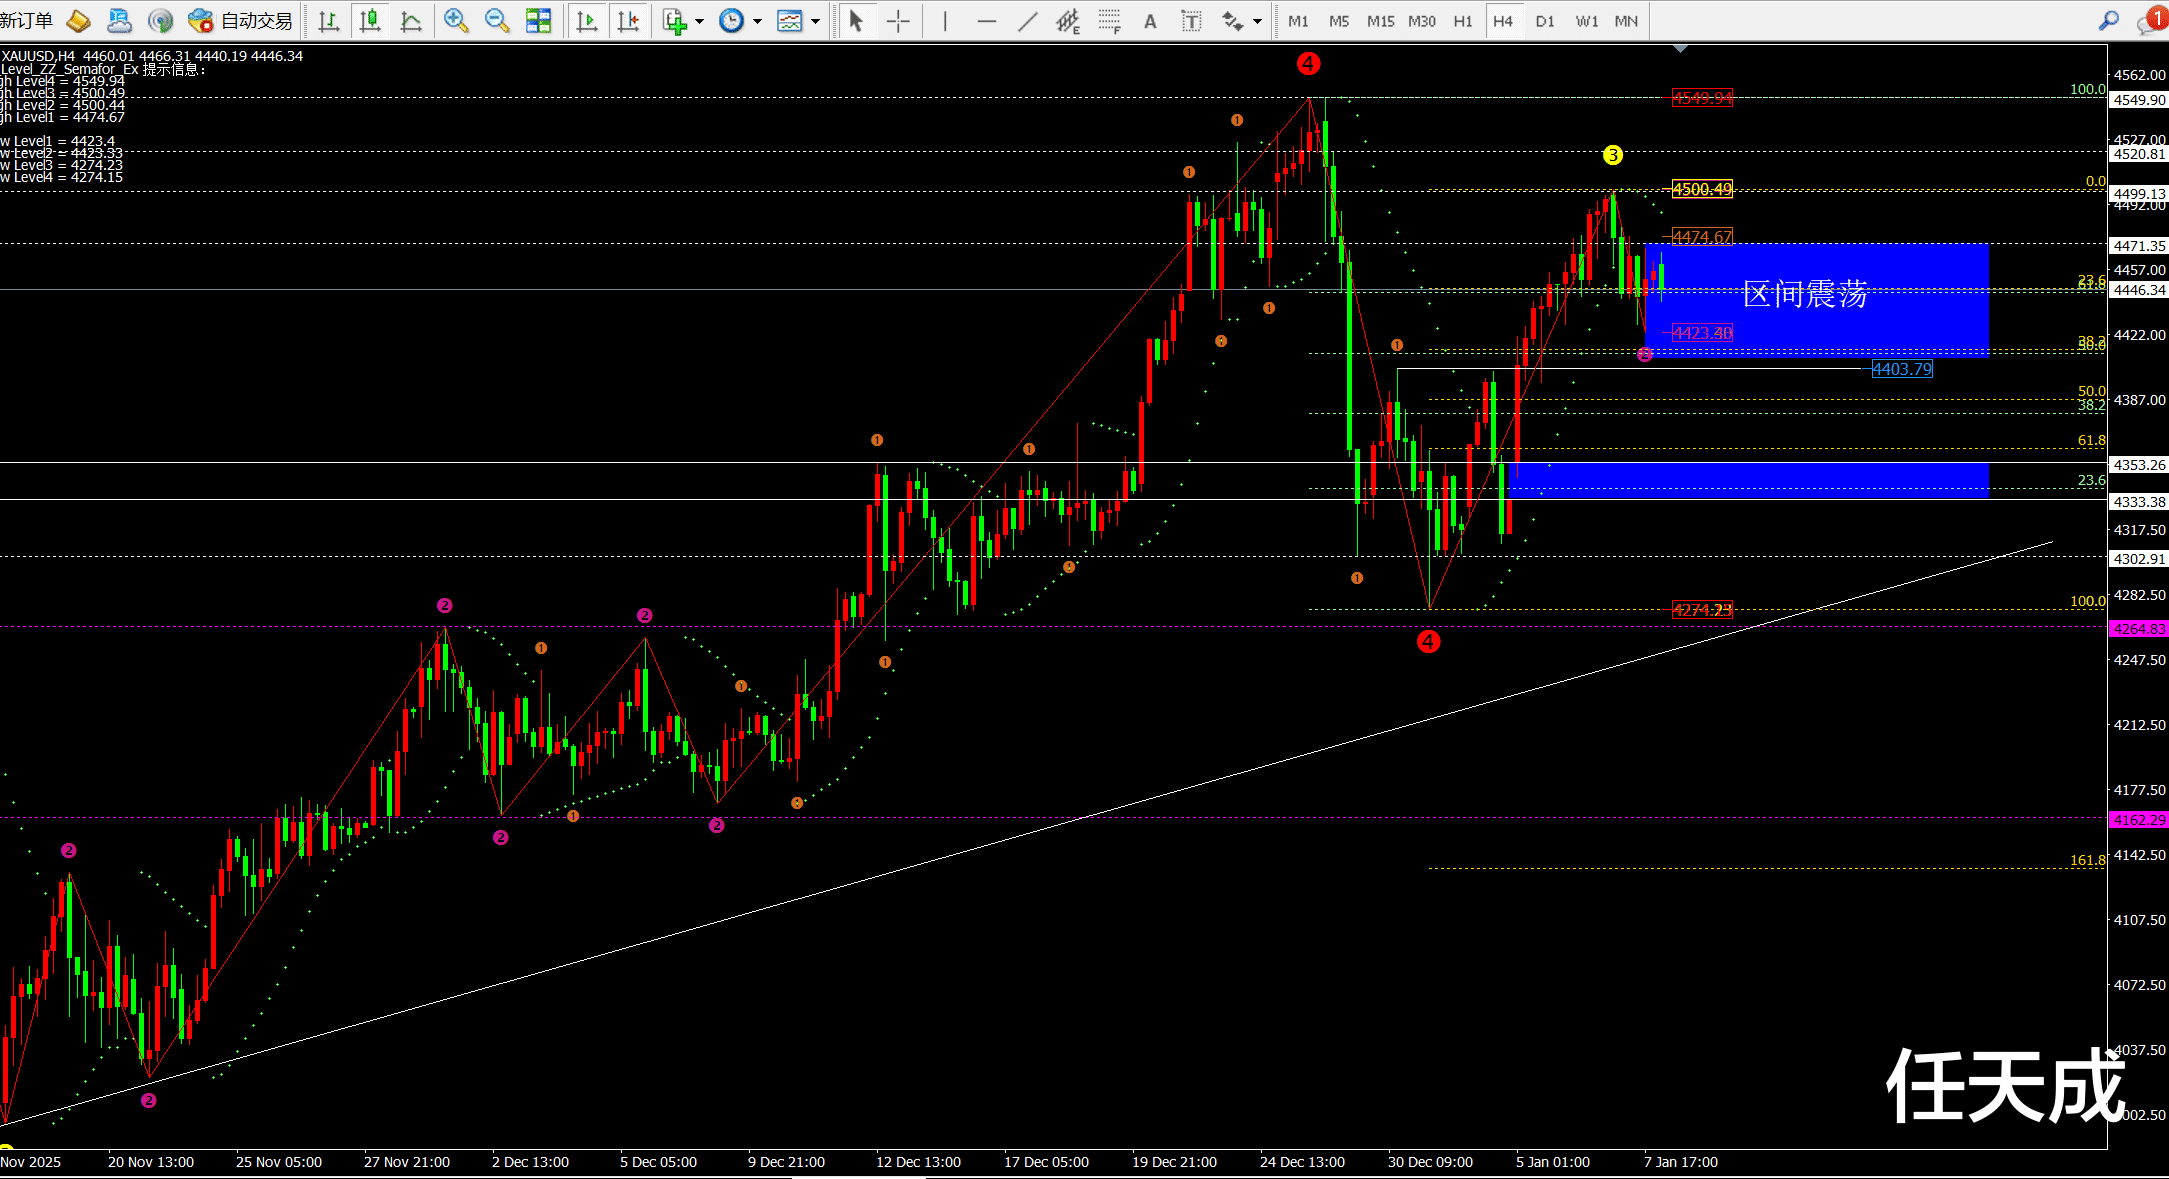Click the 新订单 new order button
2169x1179 pixels.
coord(27,21)
